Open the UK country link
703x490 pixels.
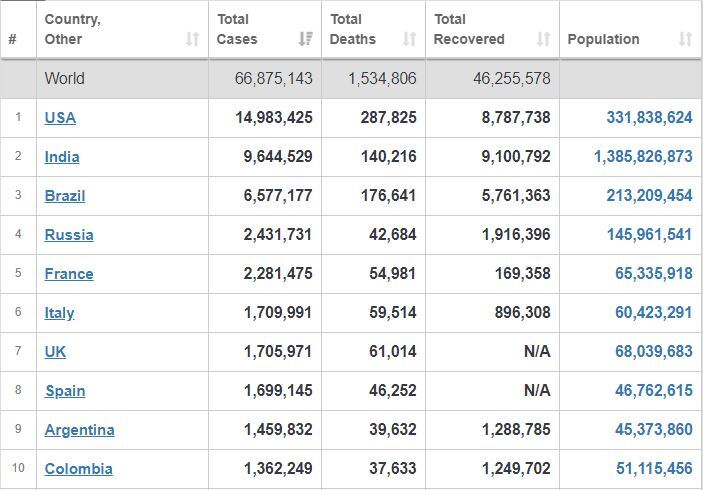[x=55, y=351]
